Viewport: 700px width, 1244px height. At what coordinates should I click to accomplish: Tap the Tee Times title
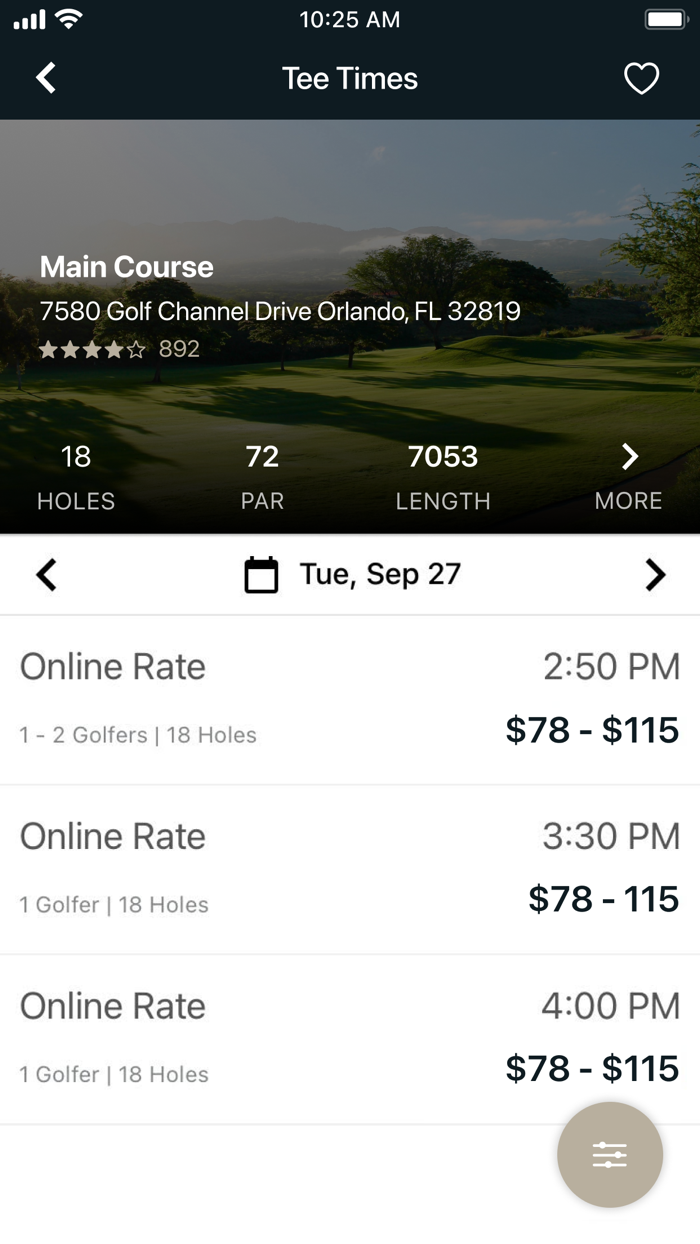[x=349, y=78]
